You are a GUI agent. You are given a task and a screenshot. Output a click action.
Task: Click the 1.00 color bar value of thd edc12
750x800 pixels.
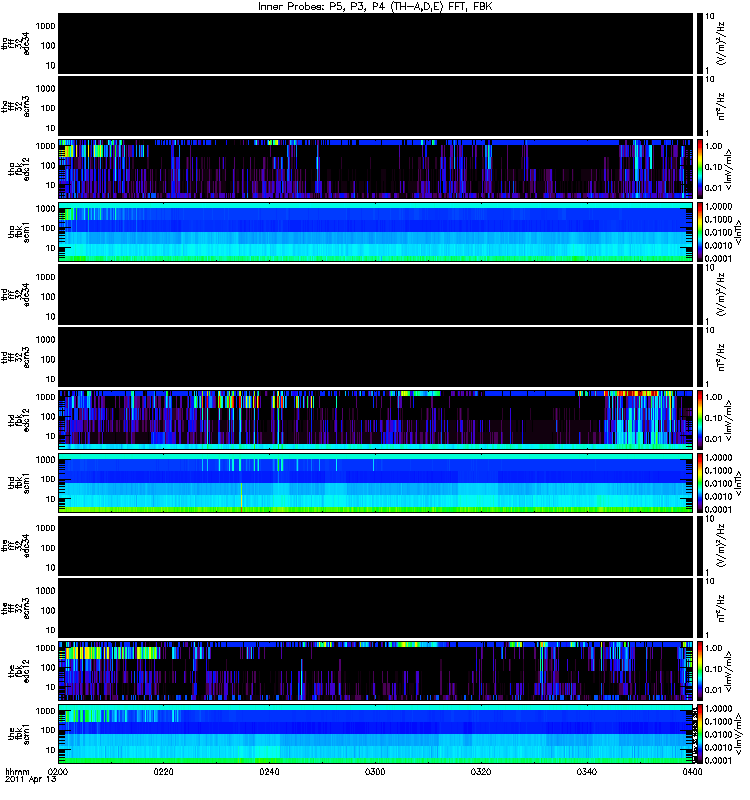click(x=713, y=397)
